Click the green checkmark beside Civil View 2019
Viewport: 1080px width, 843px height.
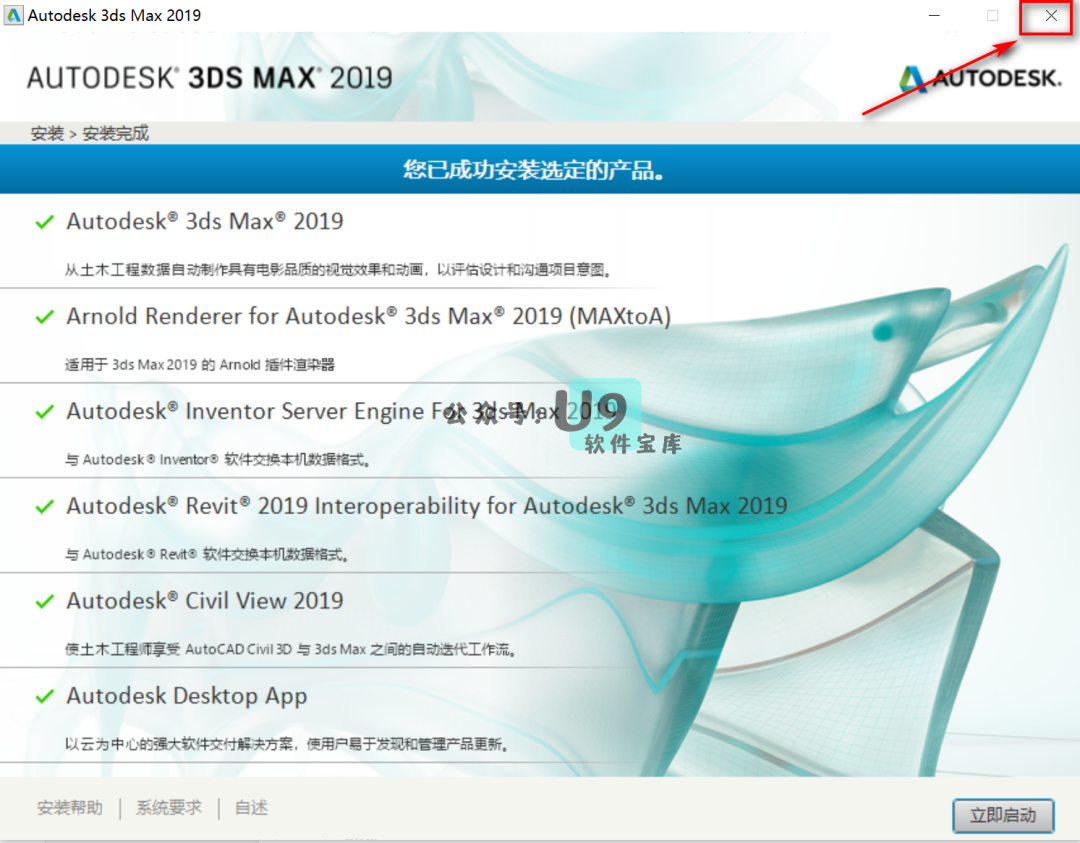click(44, 602)
